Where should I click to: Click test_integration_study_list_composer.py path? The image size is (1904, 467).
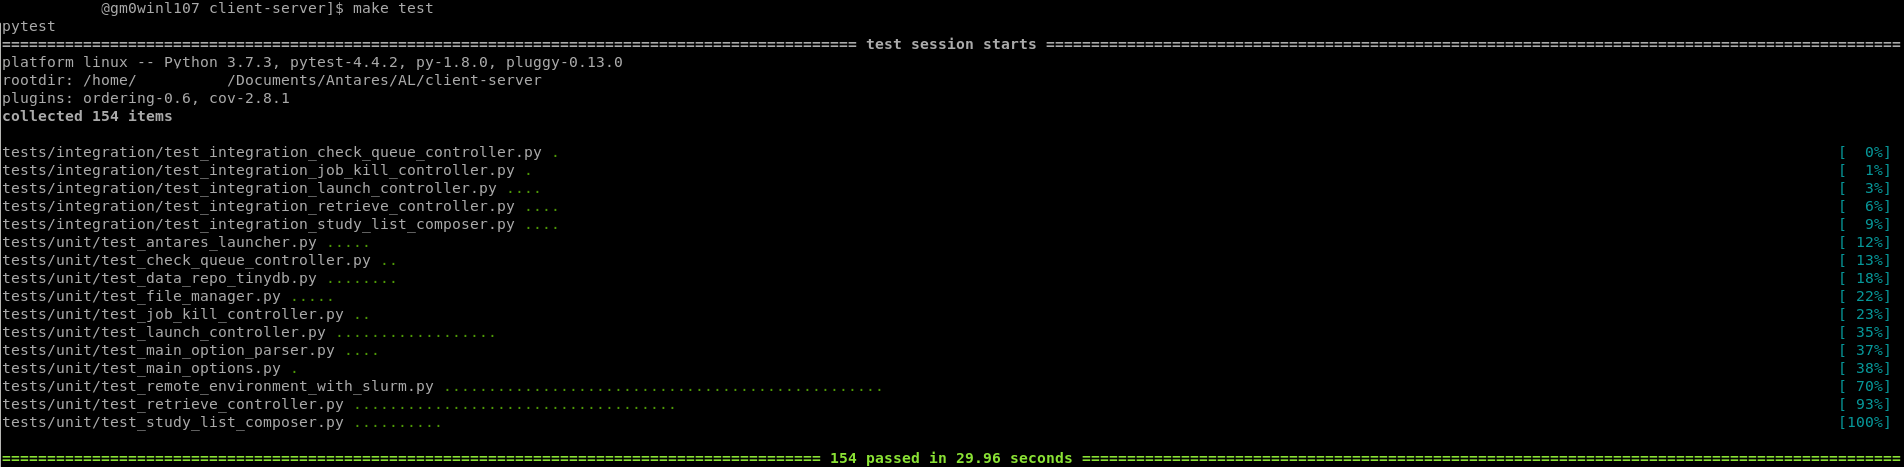click(x=258, y=224)
